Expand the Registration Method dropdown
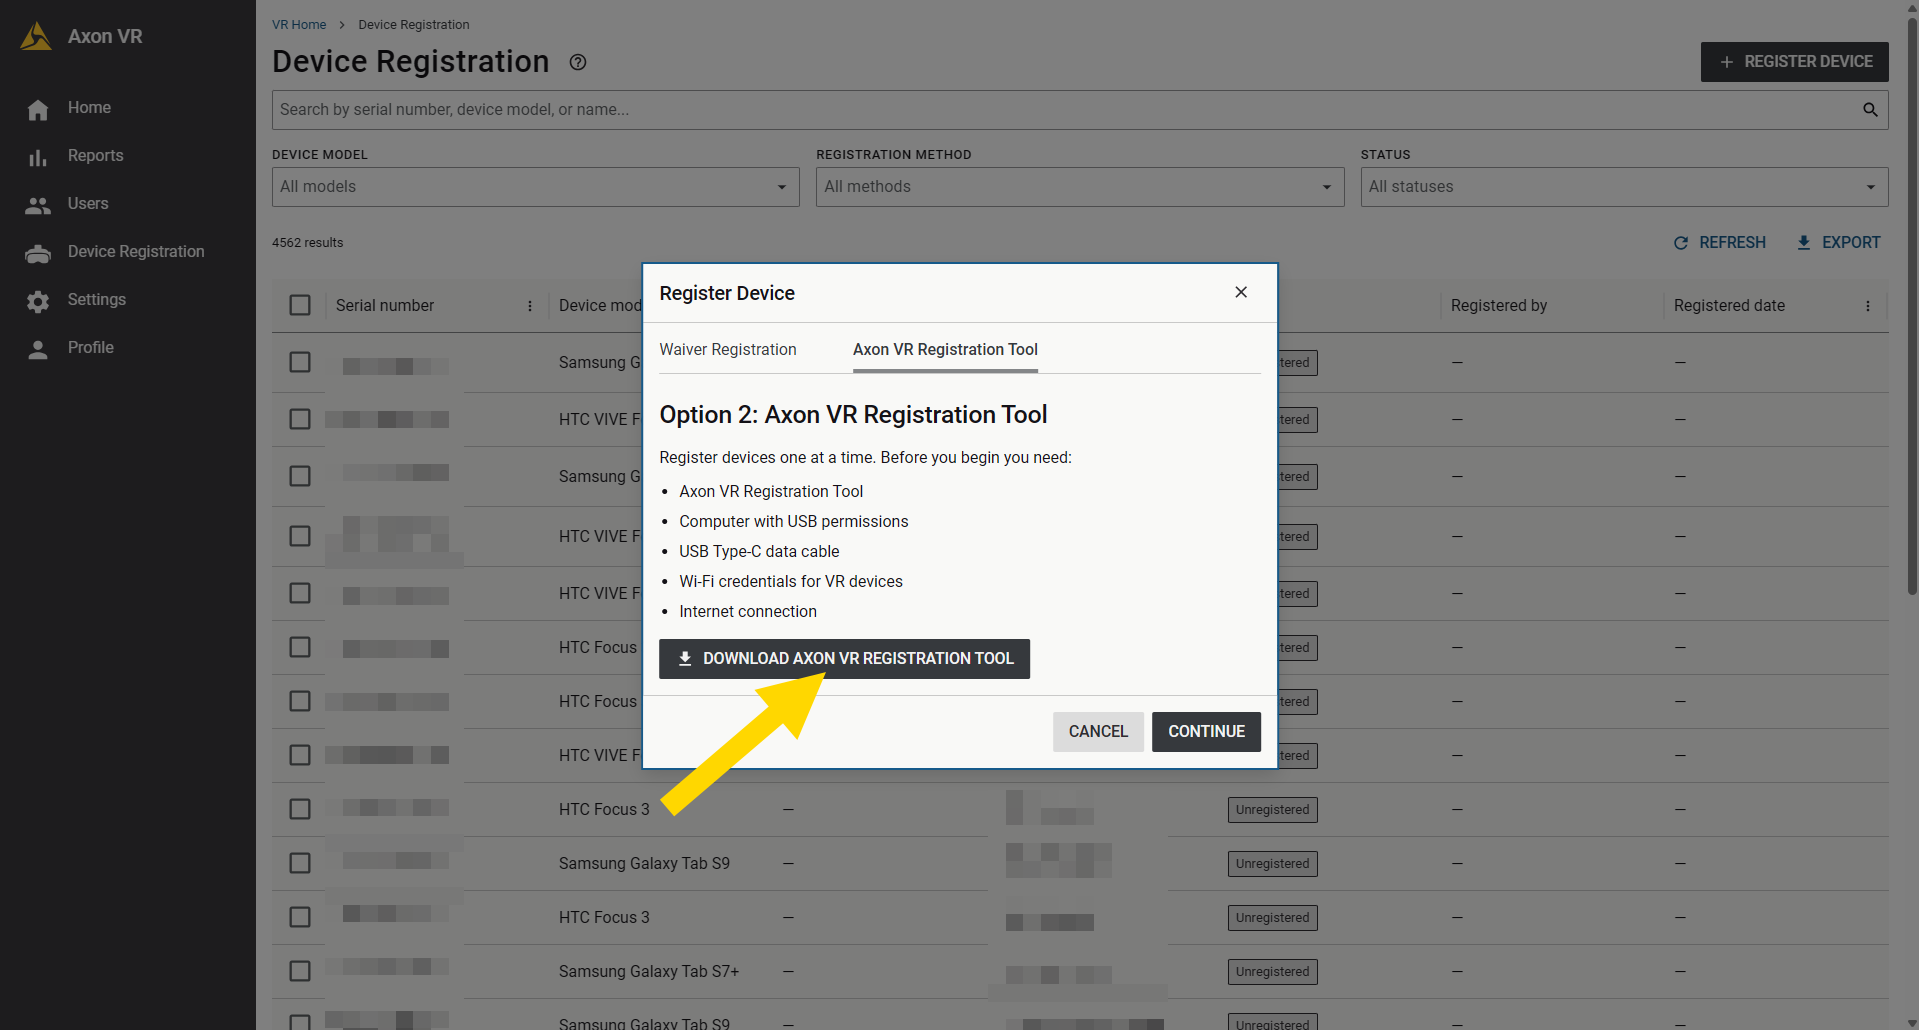1919x1030 pixels. tap(1080, 187)
